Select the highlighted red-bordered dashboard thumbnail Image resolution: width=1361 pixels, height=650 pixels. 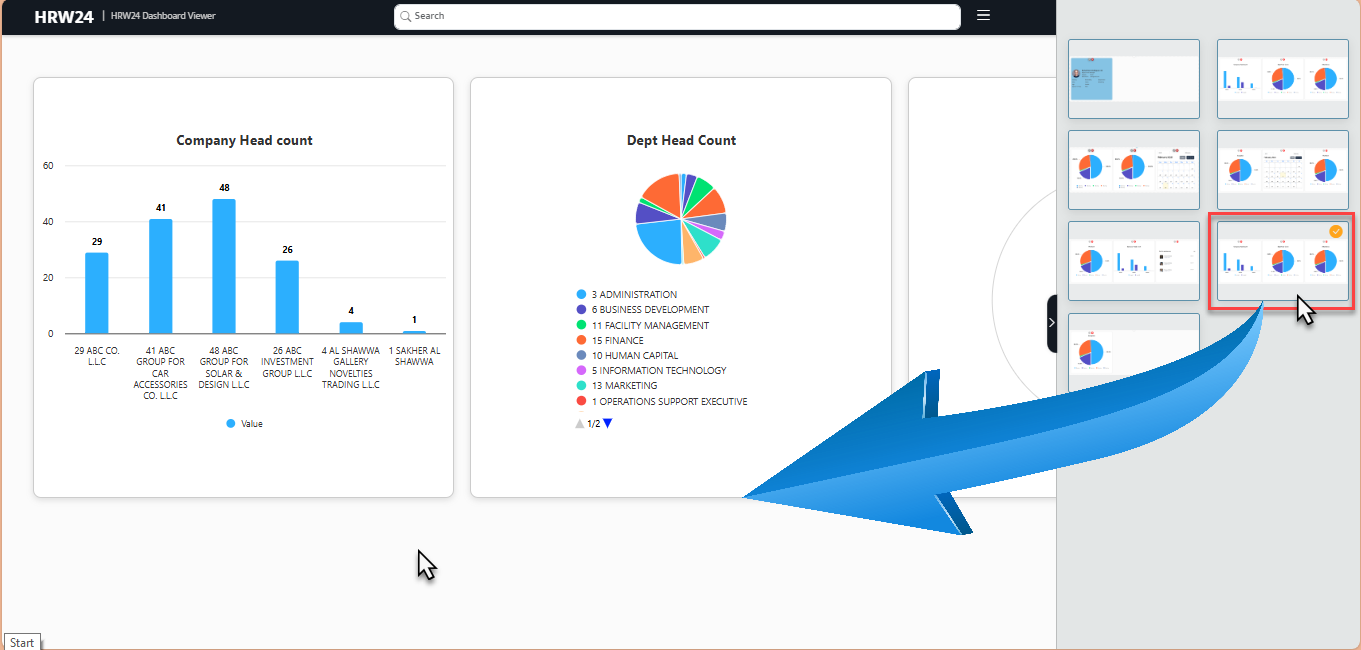pyautogui.click(x=1281, y=262)
